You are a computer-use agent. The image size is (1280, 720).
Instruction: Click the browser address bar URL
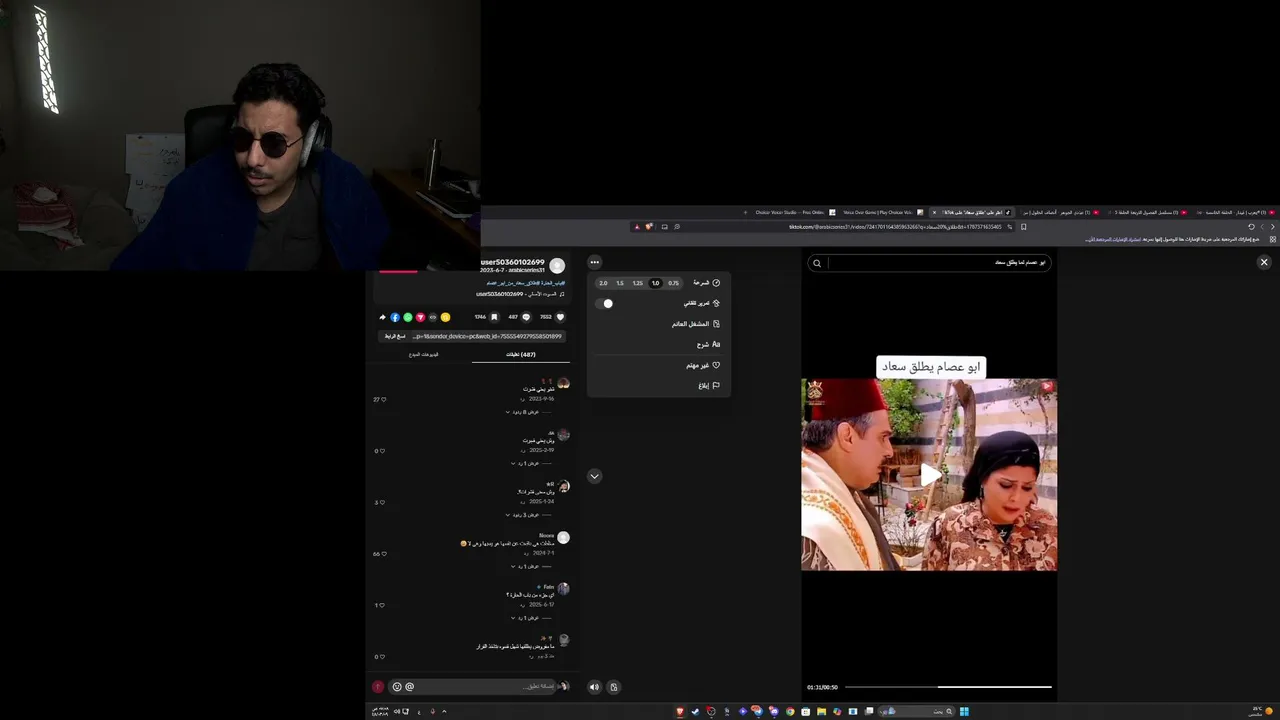895,227
